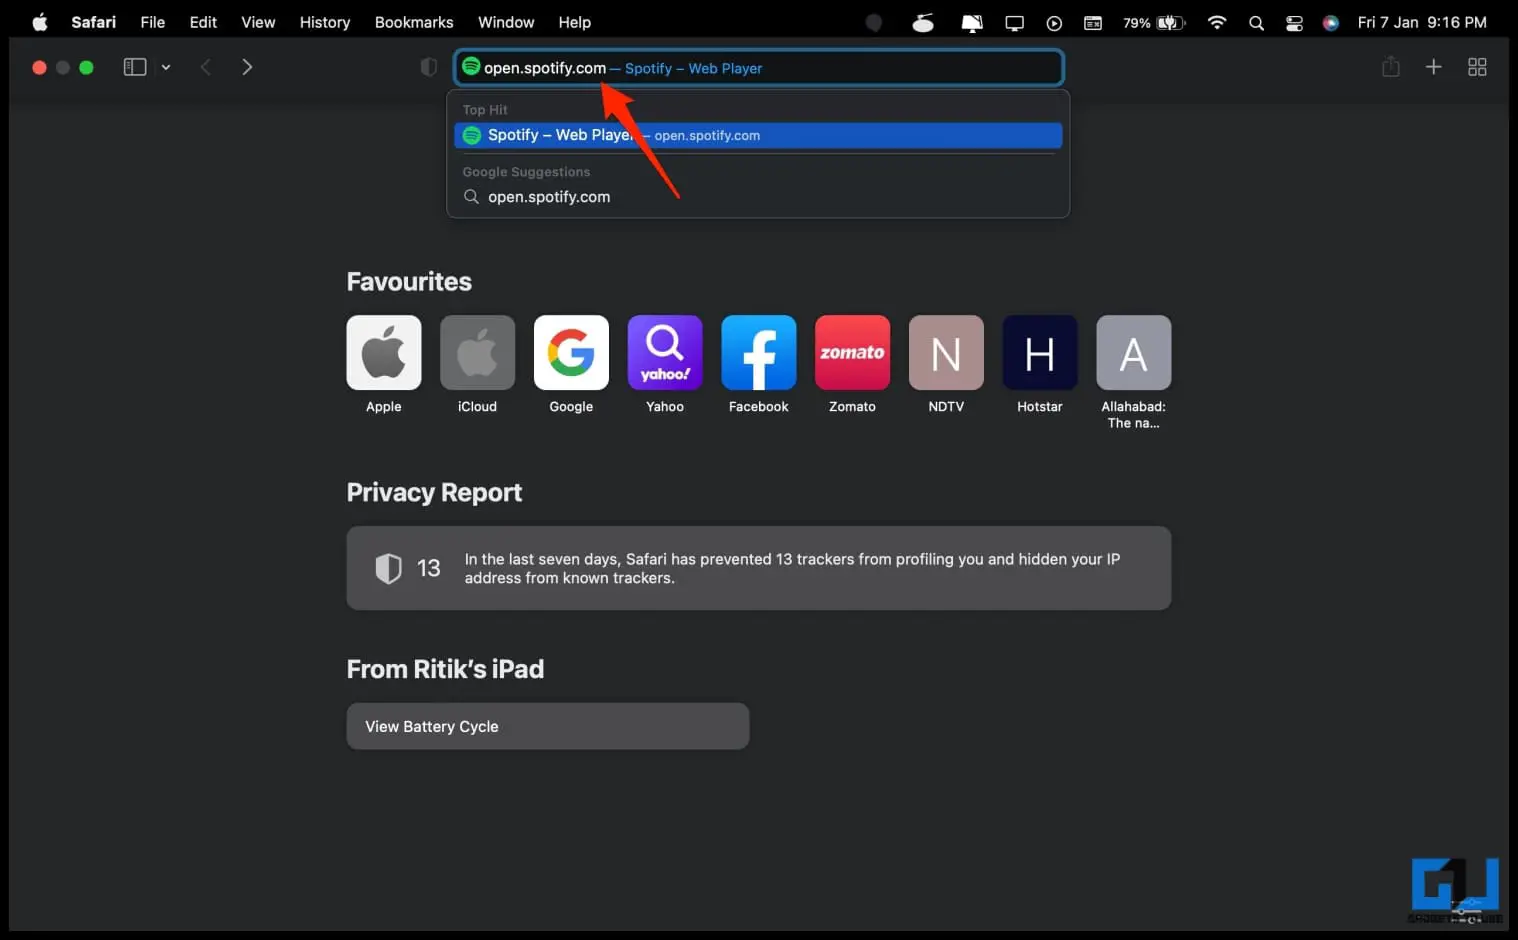The image size is (1518, 940).
Task: Open Spotlight search in menu bar
Action: (1257, 22)
